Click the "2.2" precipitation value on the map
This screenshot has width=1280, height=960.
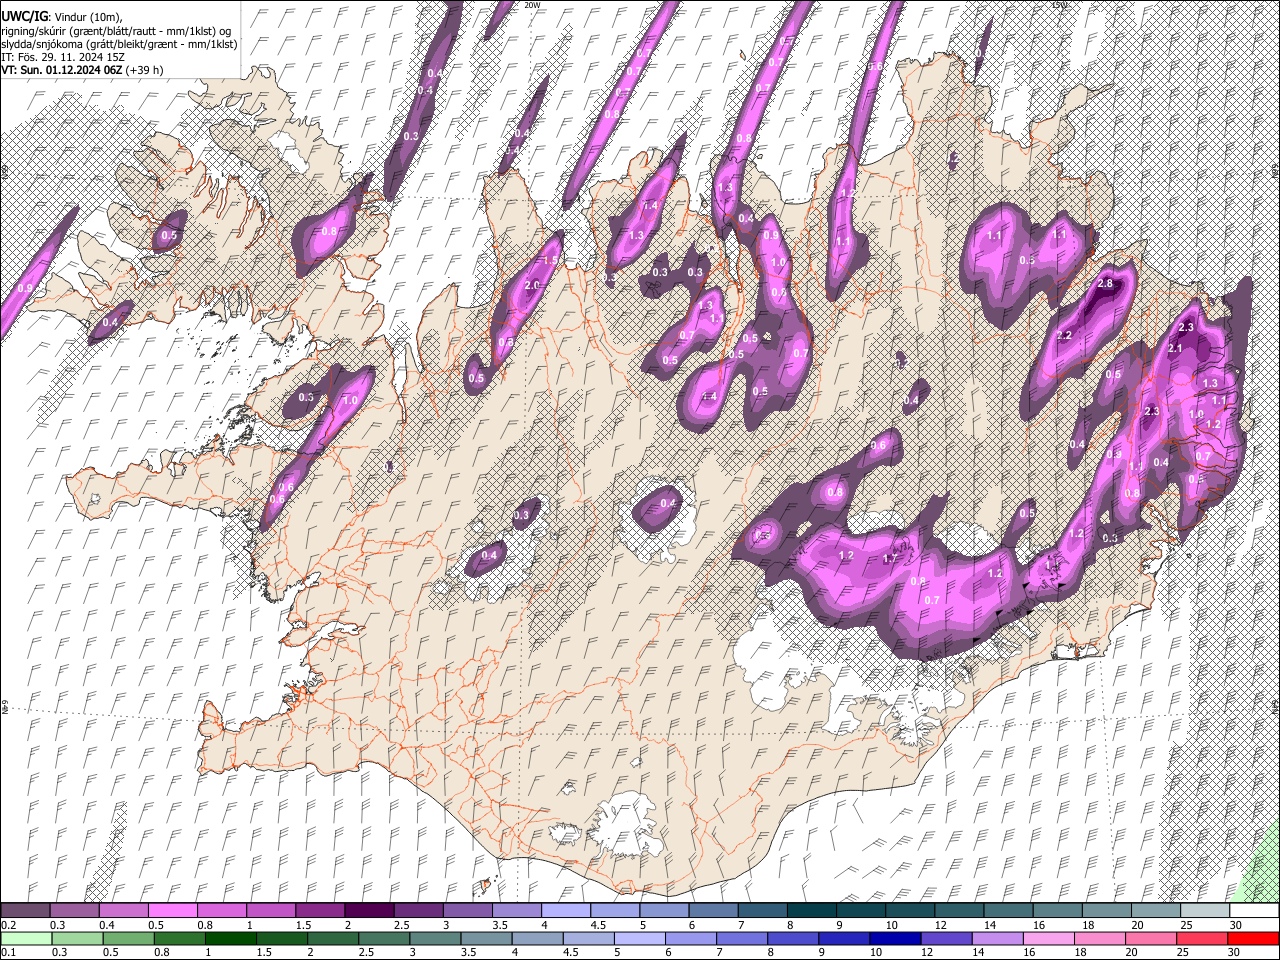click(x=1064, y=335)
